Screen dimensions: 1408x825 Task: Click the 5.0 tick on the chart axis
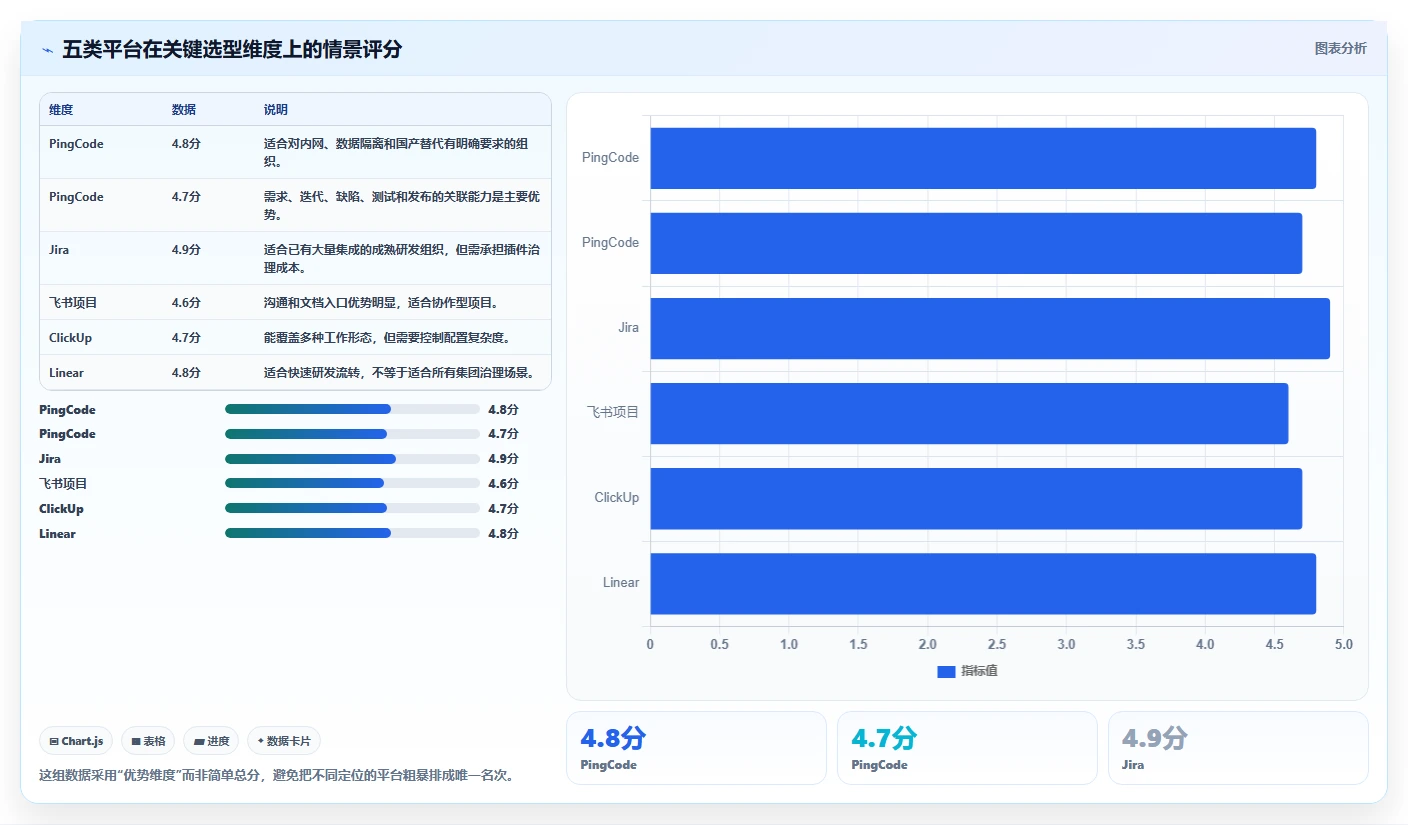(x=1343, y=645)
